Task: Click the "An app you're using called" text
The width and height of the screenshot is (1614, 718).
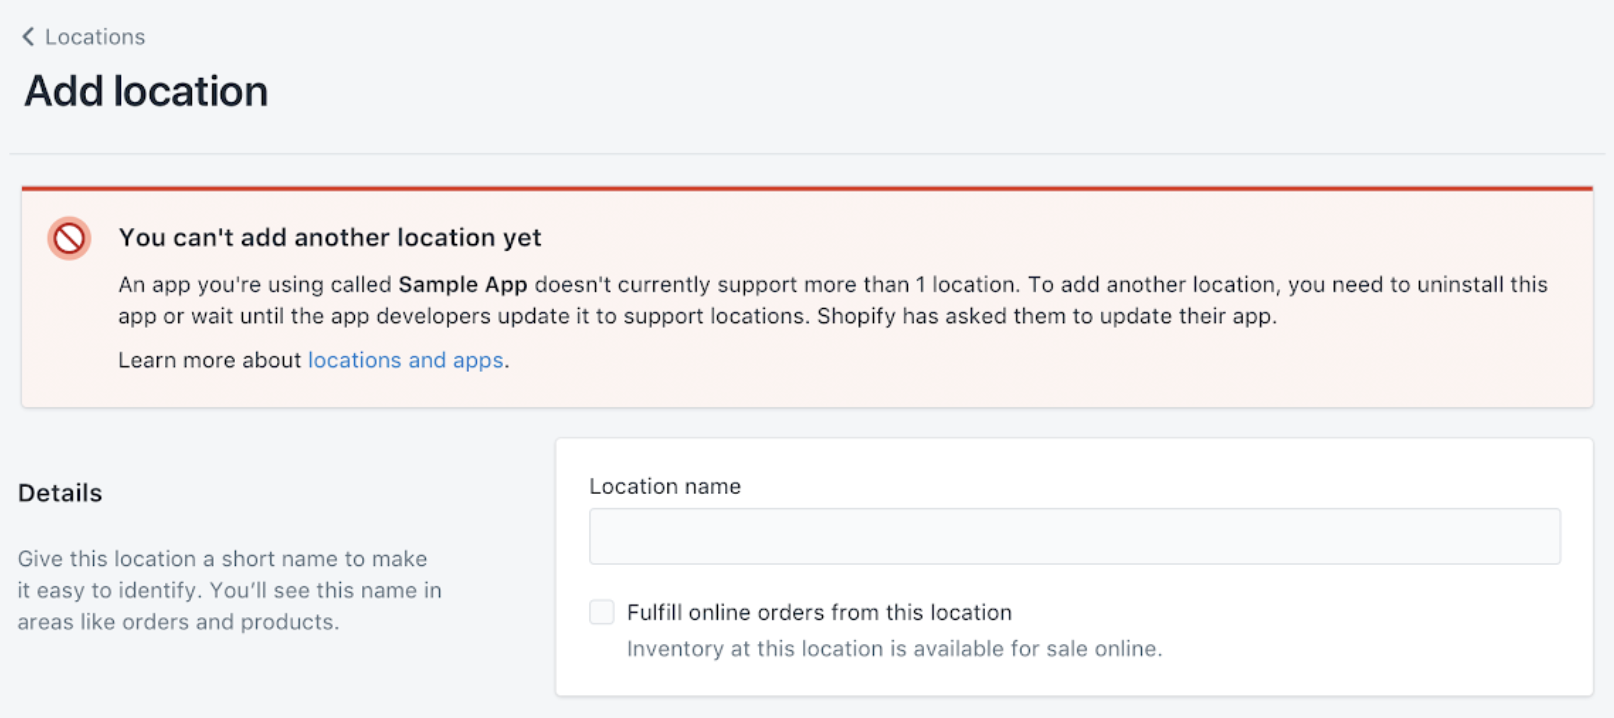Action: (x=255, y=284)
